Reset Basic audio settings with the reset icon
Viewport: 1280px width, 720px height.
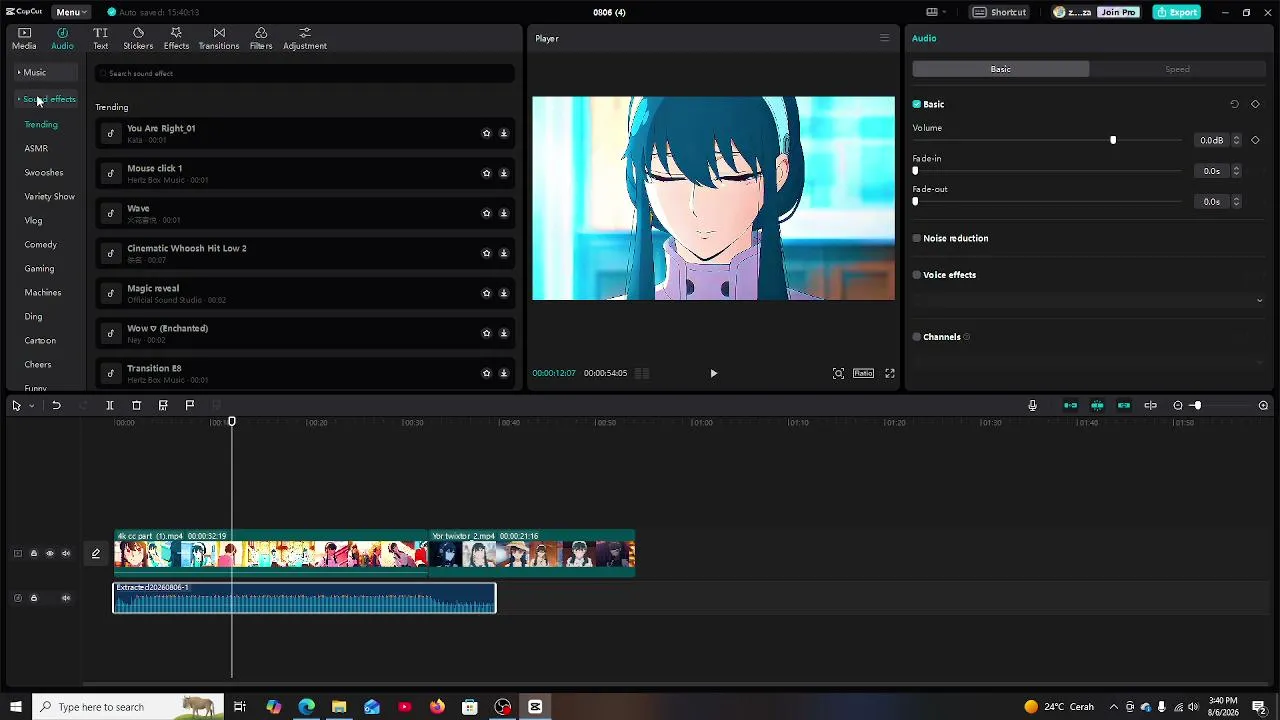pos(1234,104)
